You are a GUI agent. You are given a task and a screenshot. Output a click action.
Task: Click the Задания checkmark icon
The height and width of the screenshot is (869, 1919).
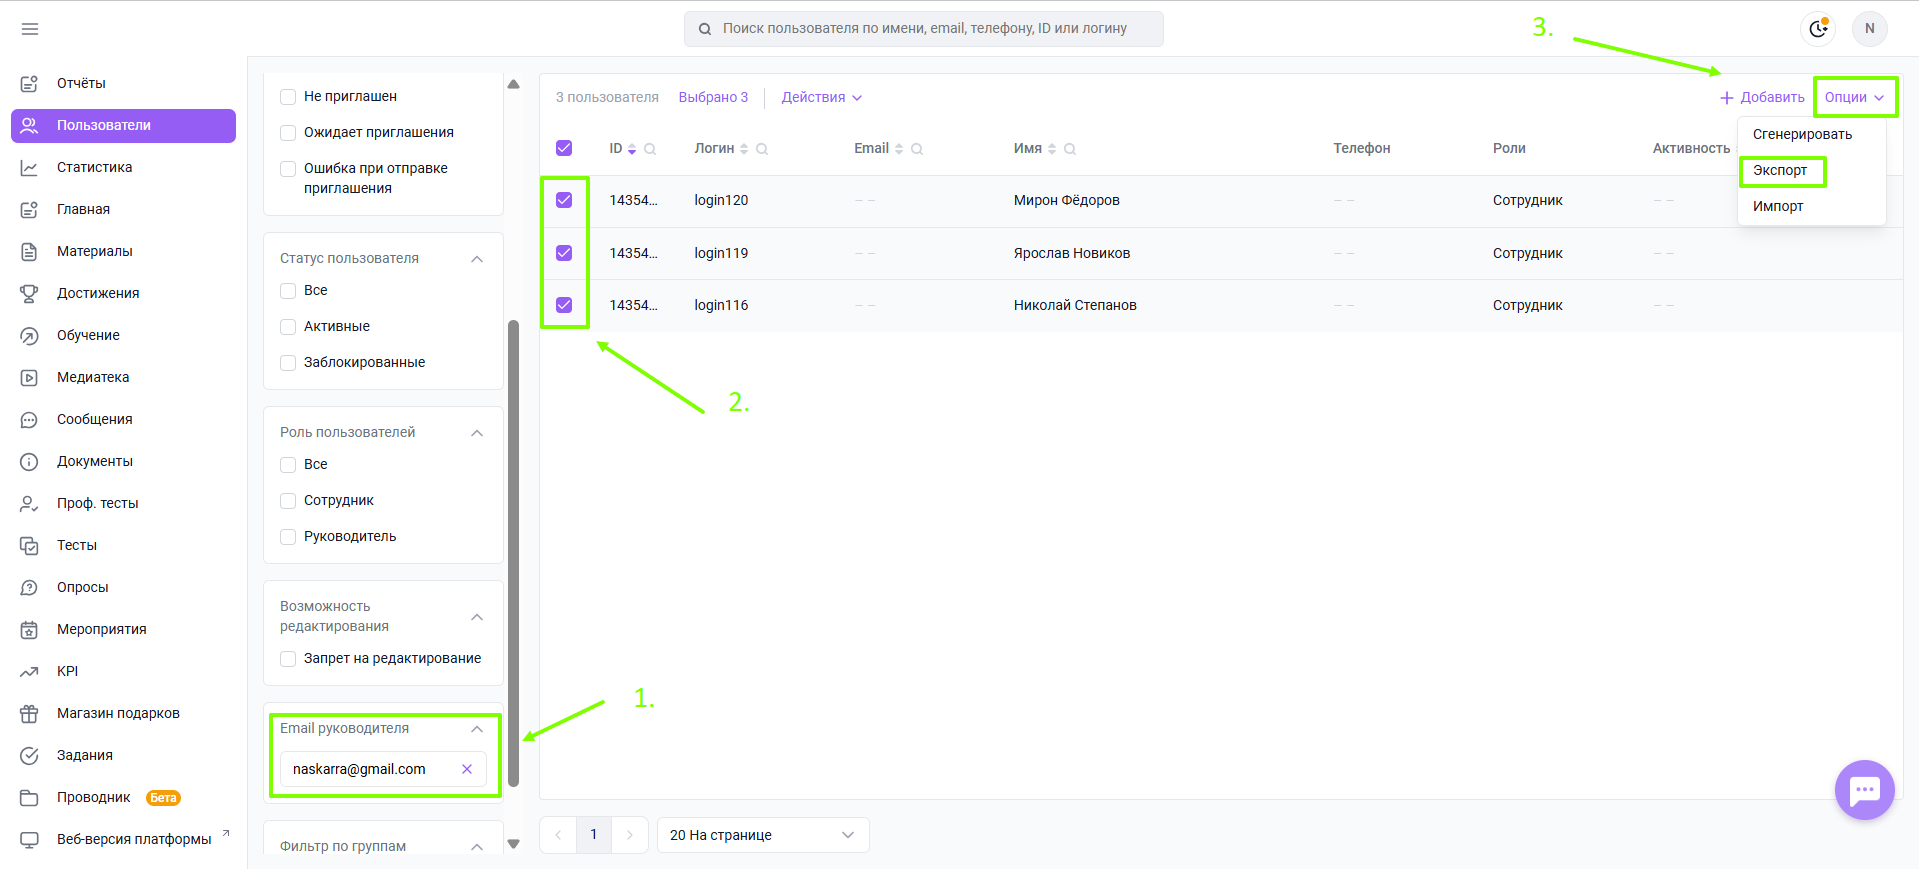29,755
